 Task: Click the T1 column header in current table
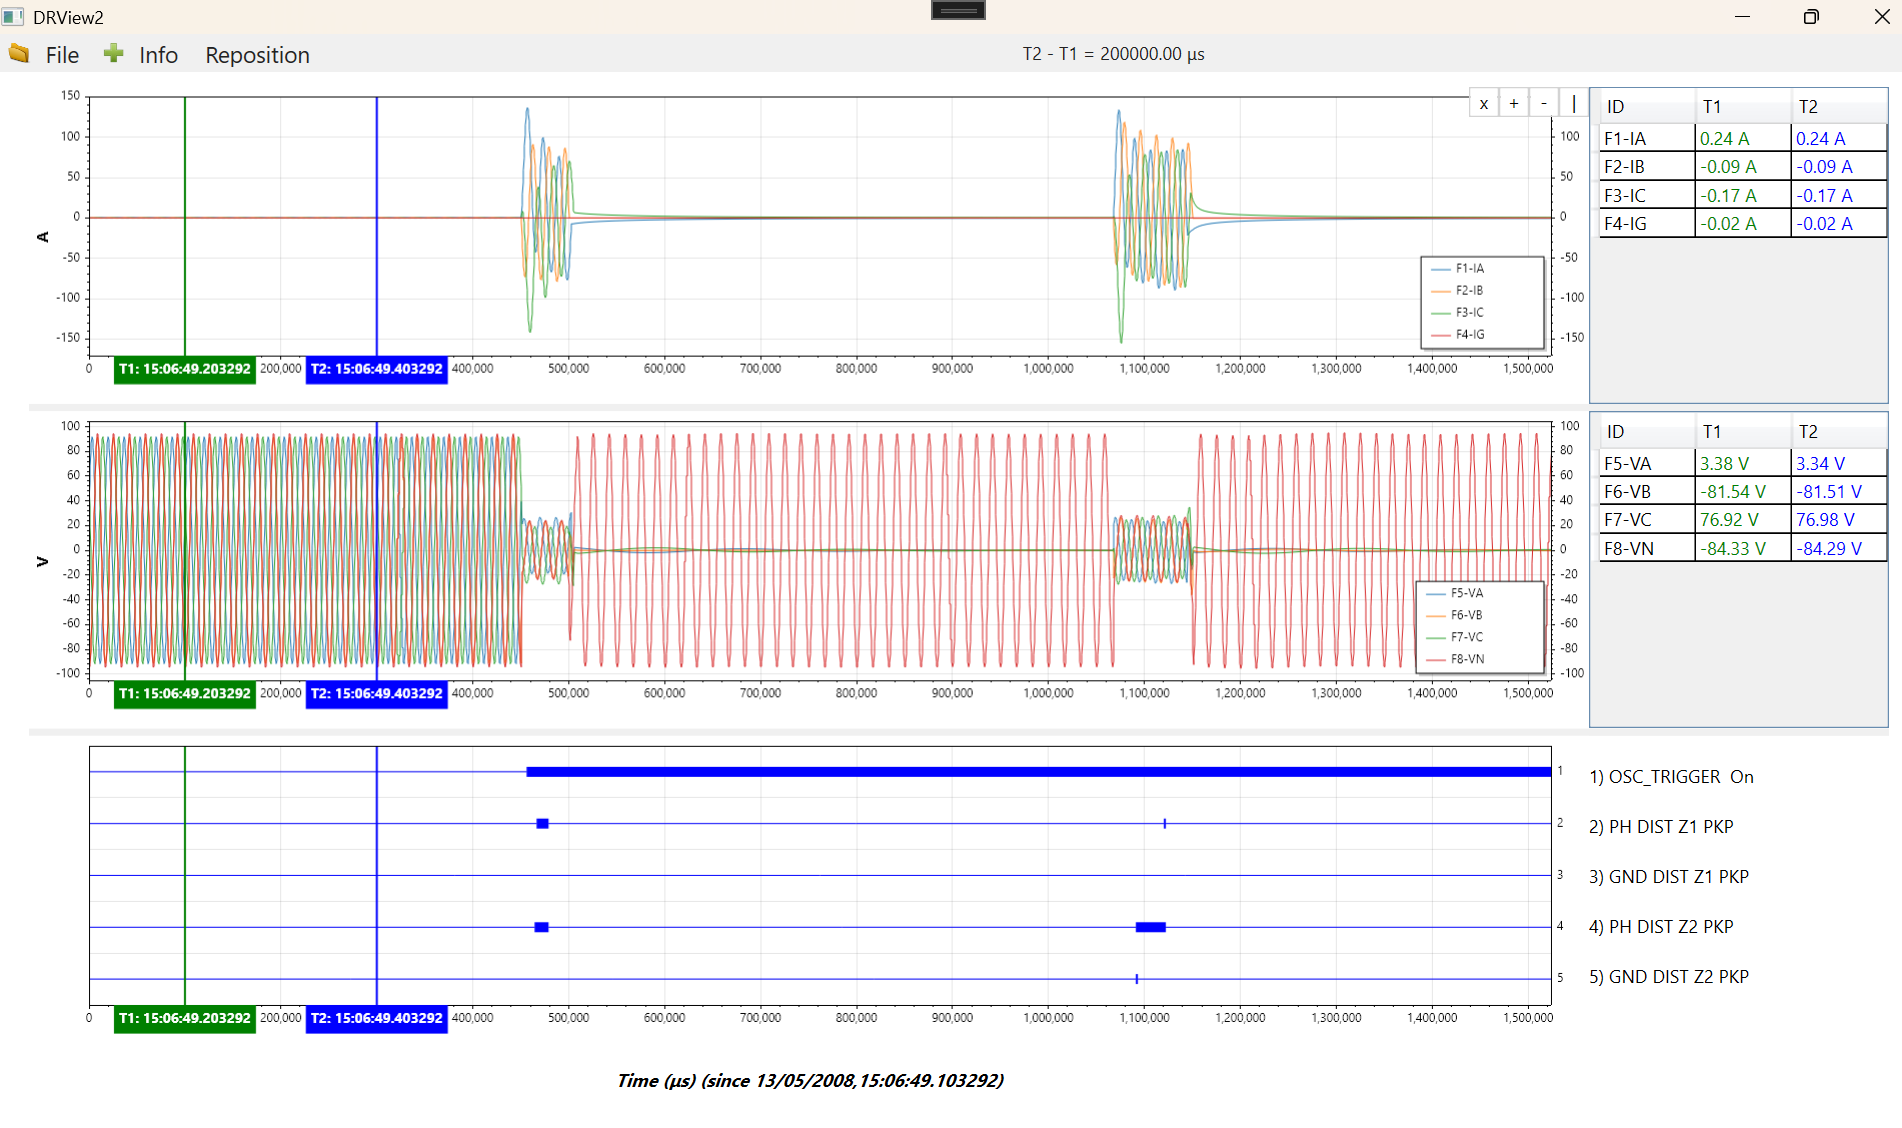pos(1743,107)
